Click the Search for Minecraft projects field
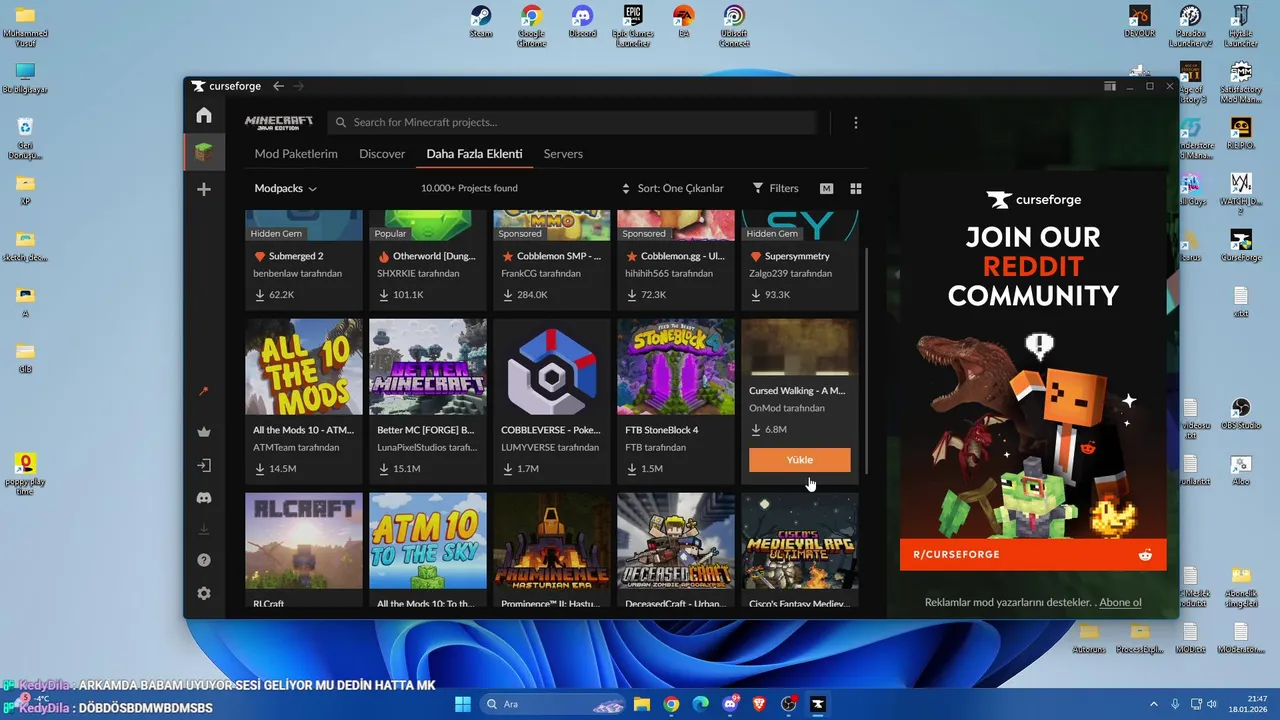This screenshot has width=1280, height=720. pos(572,122)
